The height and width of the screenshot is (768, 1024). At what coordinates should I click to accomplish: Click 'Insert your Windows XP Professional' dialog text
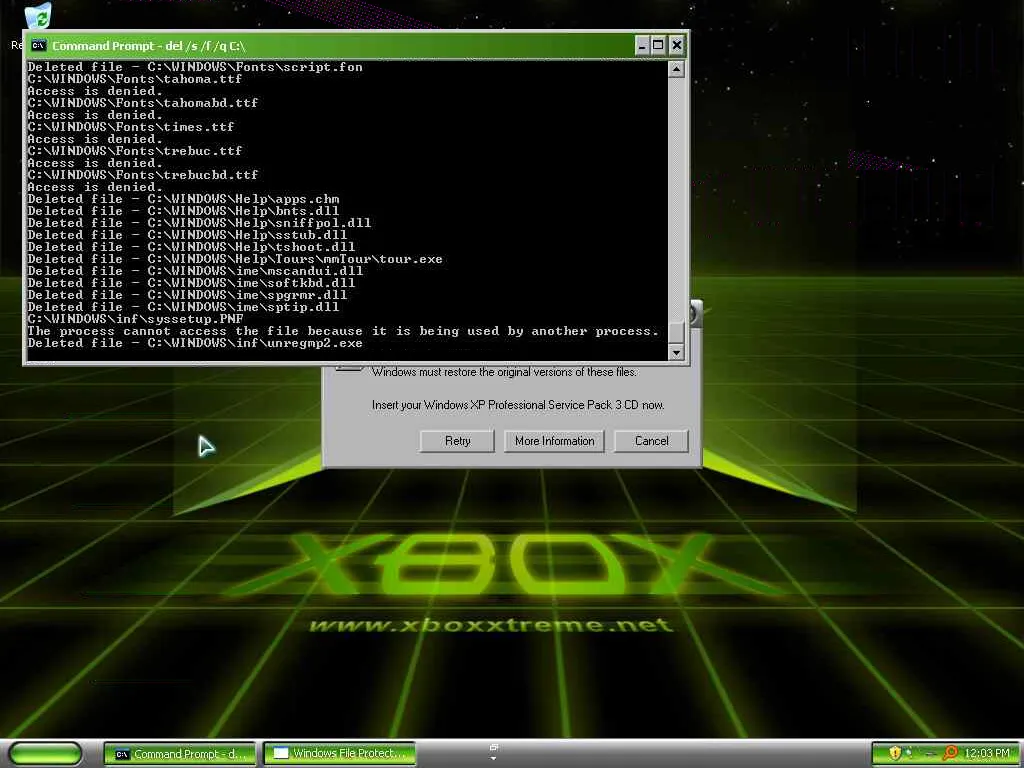coord(518,405)
